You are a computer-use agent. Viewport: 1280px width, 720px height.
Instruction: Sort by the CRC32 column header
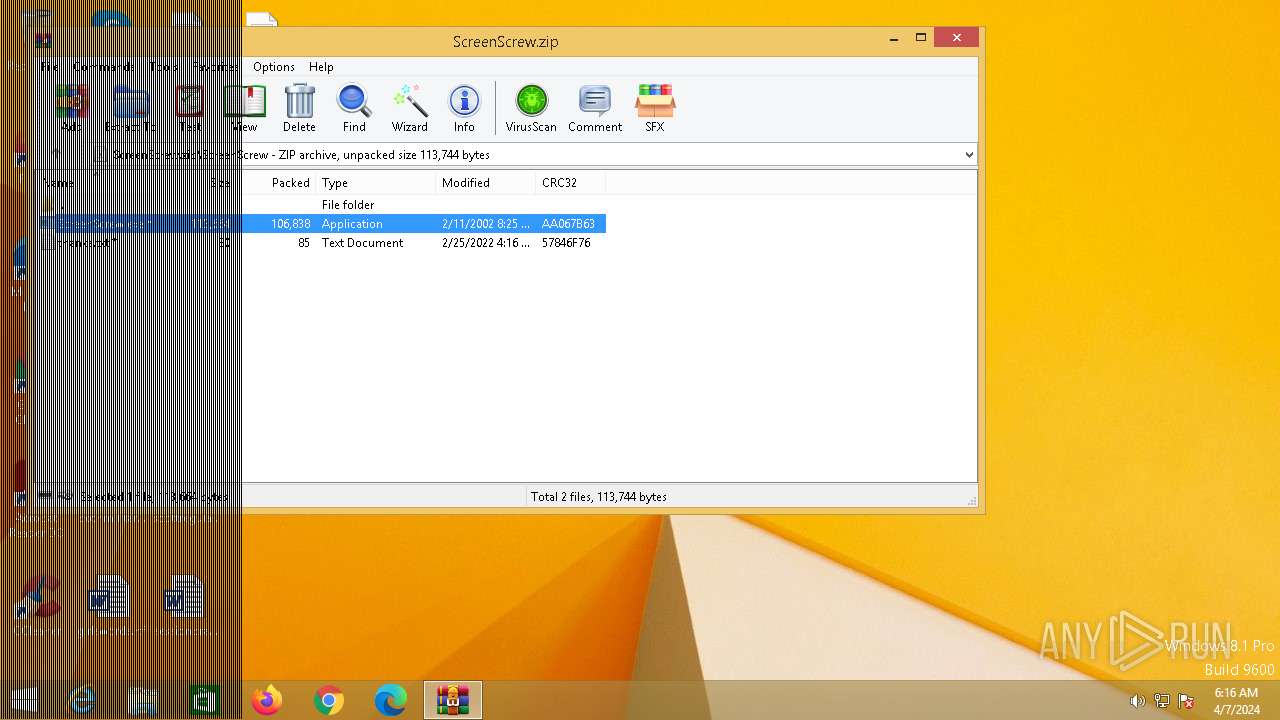[x=571, y=183]
